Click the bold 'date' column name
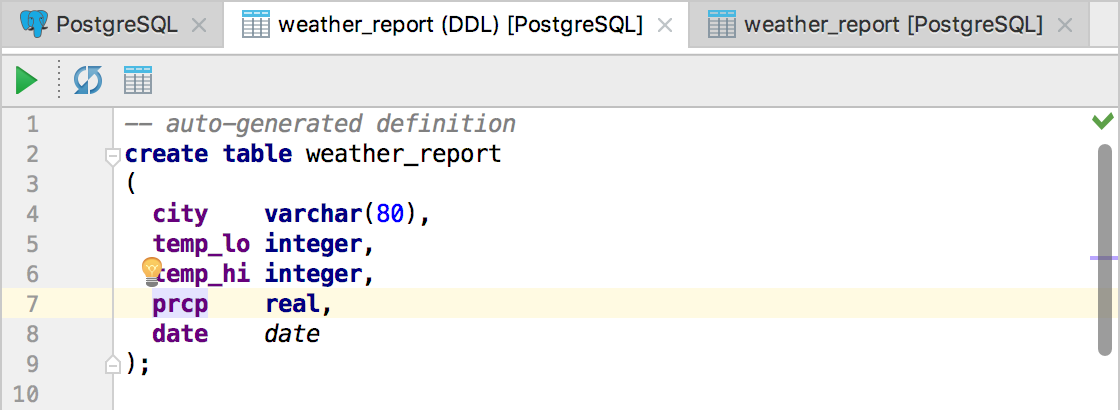The height and width of the screenshot is (410, 1120). tap(180, 334)
